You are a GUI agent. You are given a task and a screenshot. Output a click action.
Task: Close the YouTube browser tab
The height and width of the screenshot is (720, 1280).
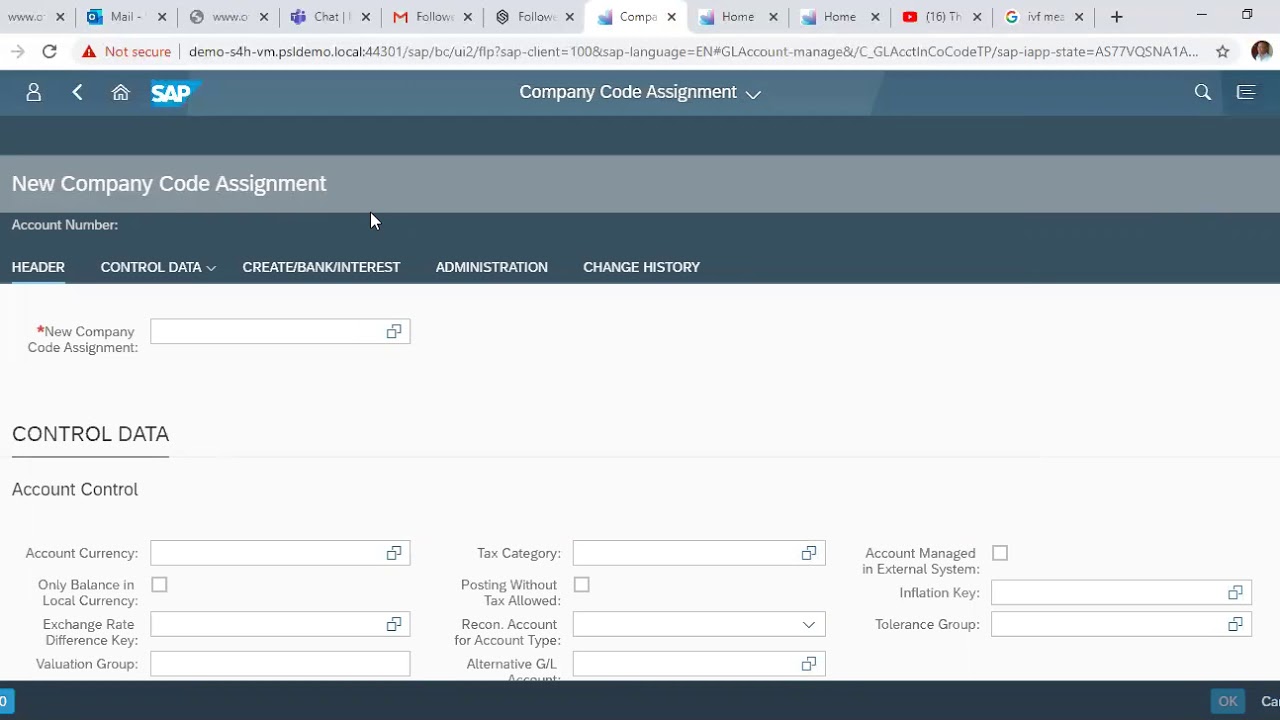coord(977,17)
